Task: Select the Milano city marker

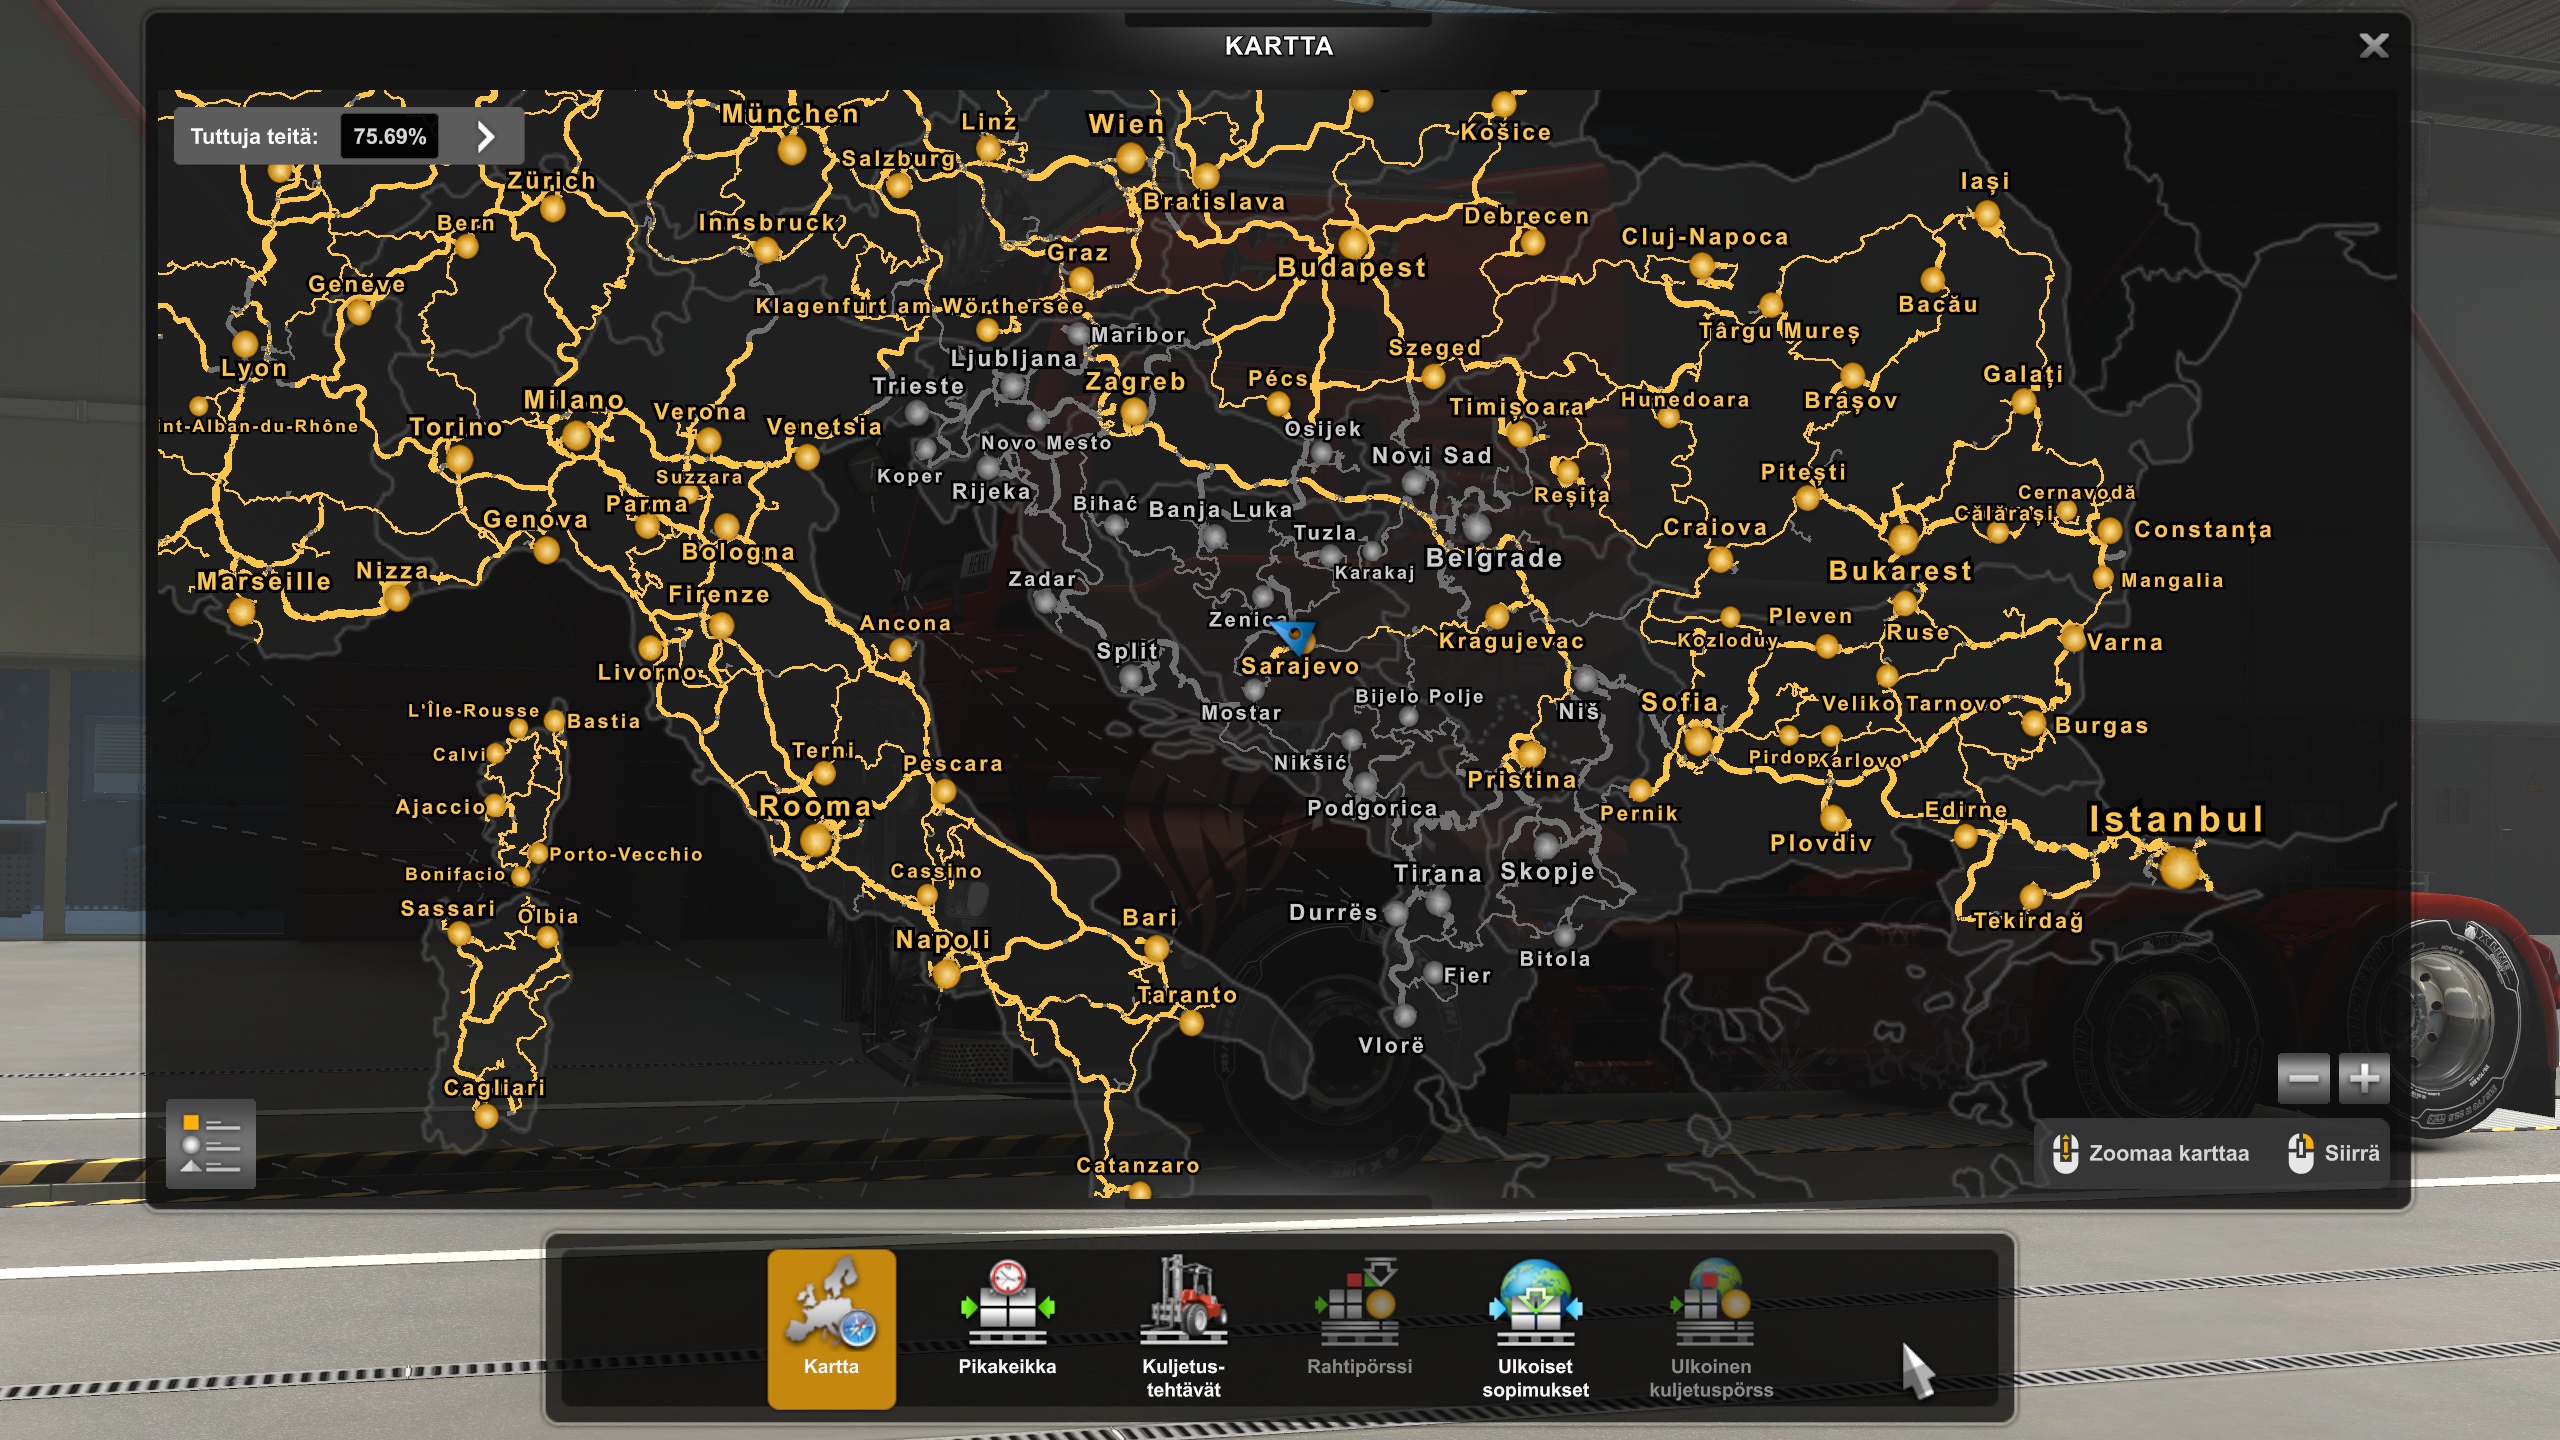Action: coord(576,436)
